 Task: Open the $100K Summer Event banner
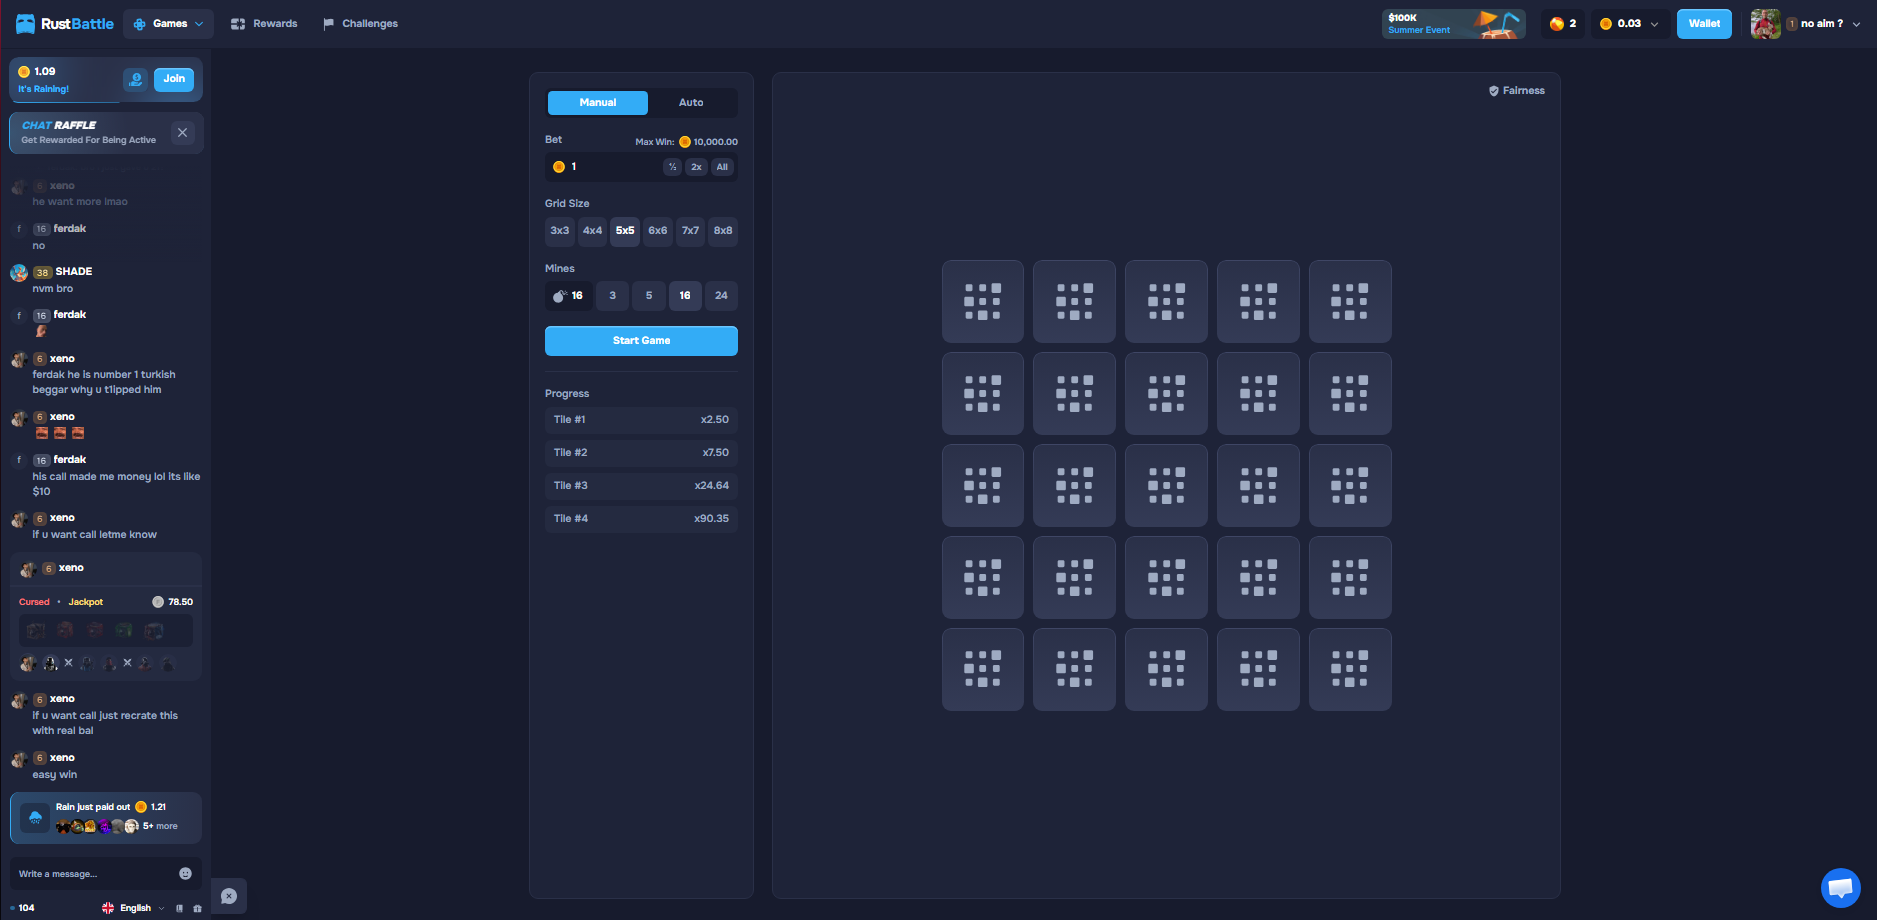click(1453, 24)
